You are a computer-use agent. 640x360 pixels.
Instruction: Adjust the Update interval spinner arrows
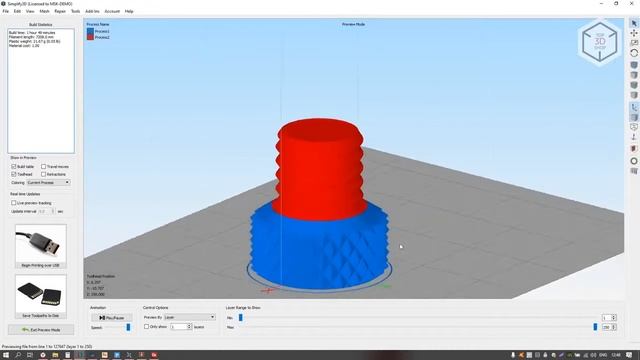tap(52, 211)
